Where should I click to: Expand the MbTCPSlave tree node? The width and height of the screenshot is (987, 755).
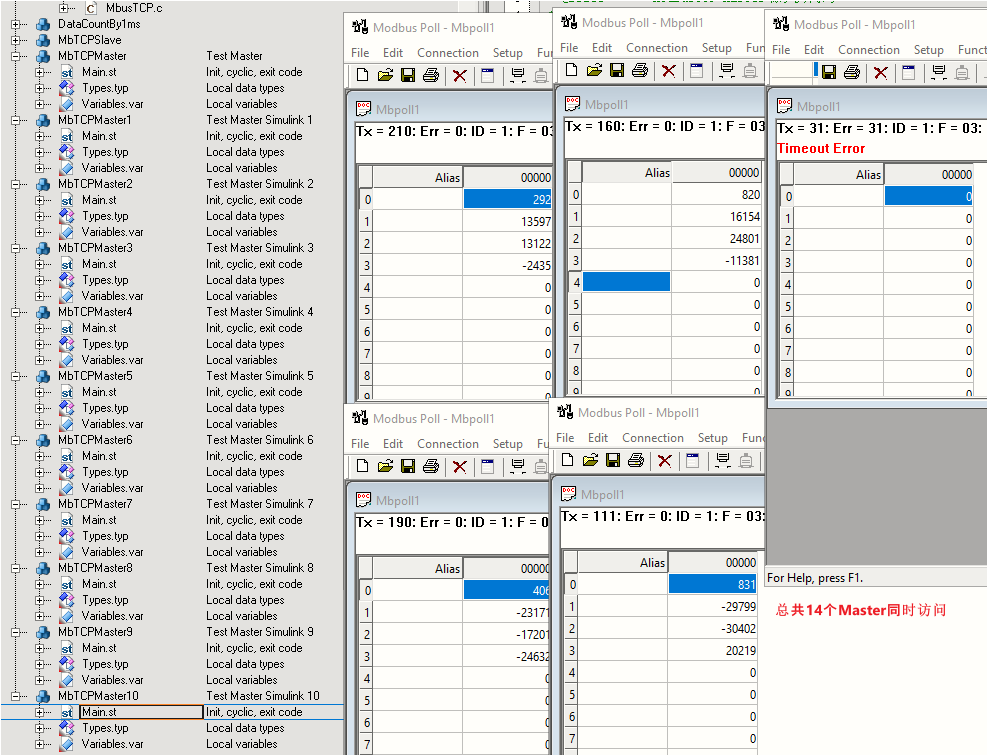coord(16,40)
